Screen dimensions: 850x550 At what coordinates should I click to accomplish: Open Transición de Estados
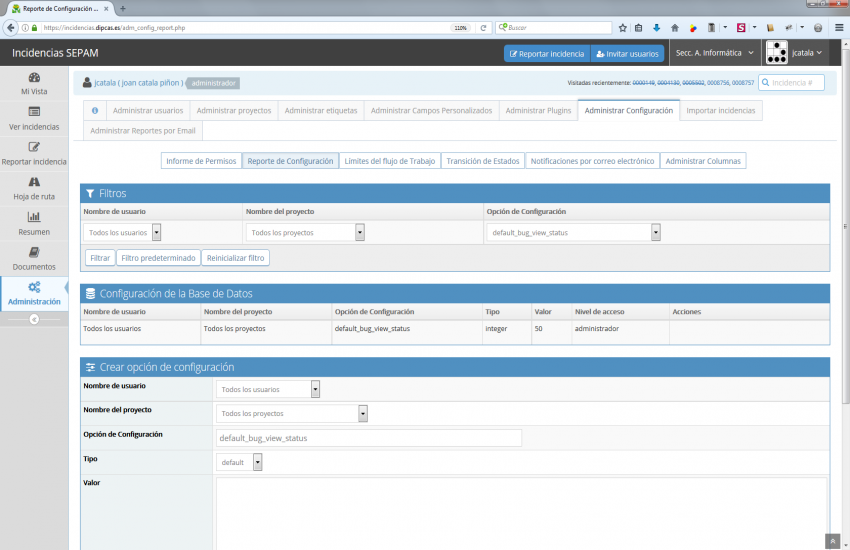click(482, 161)
